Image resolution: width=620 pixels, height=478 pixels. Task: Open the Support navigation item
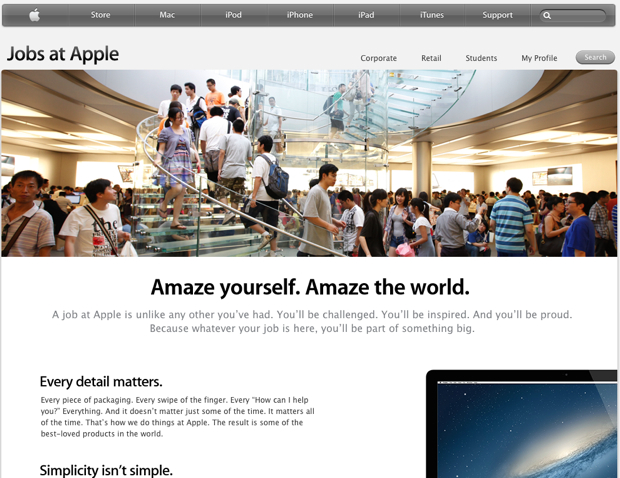coord(497,15)
